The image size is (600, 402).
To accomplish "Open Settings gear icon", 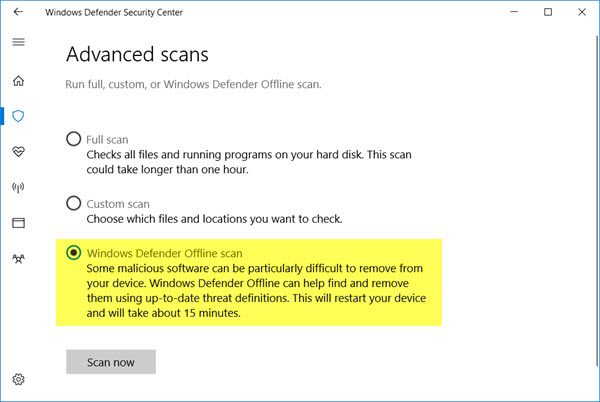I will [x=18, y=380].
